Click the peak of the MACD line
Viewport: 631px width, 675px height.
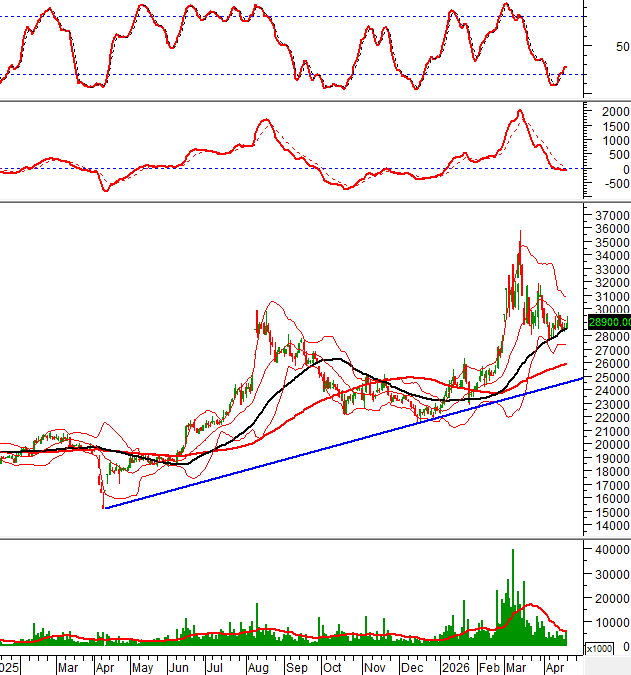[519, 111]
